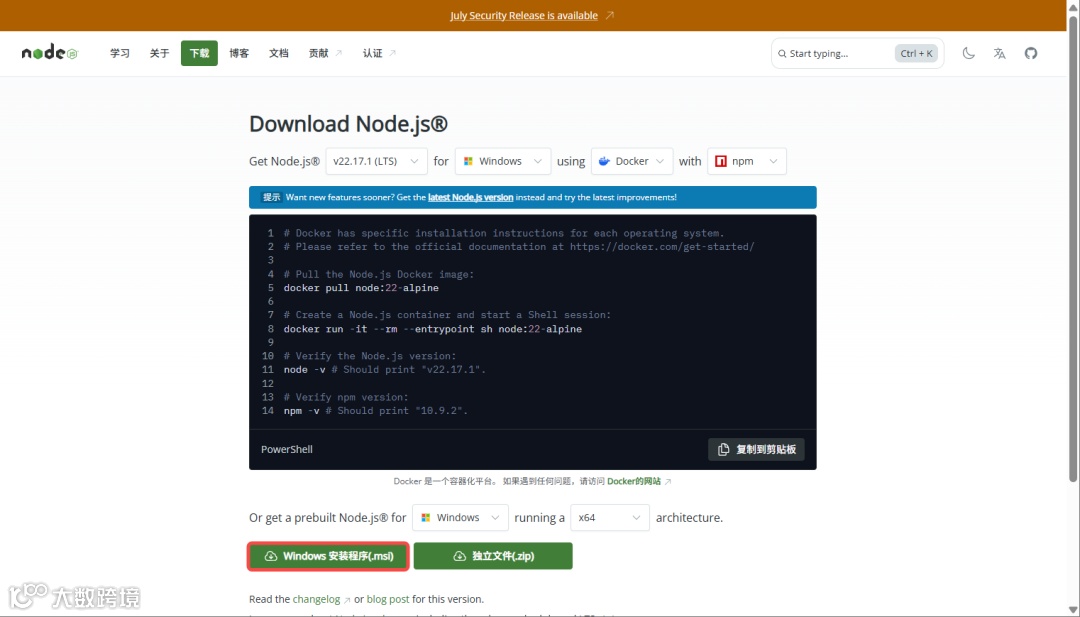Screen dimensions: 1080x617
Task: Open the 认证 external link
Action: click(x=380, y=53)
